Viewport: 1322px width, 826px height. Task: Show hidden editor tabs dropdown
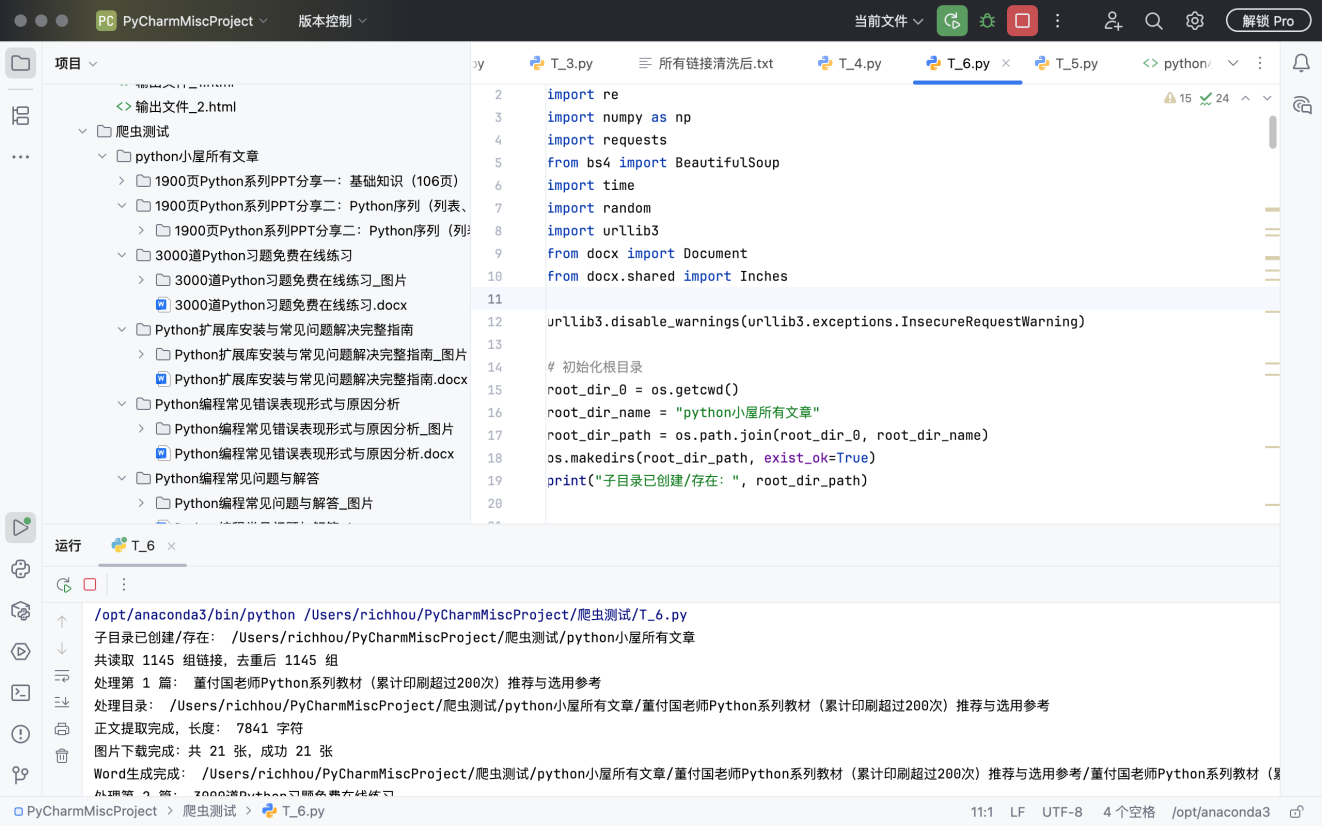click(1233, 63)
